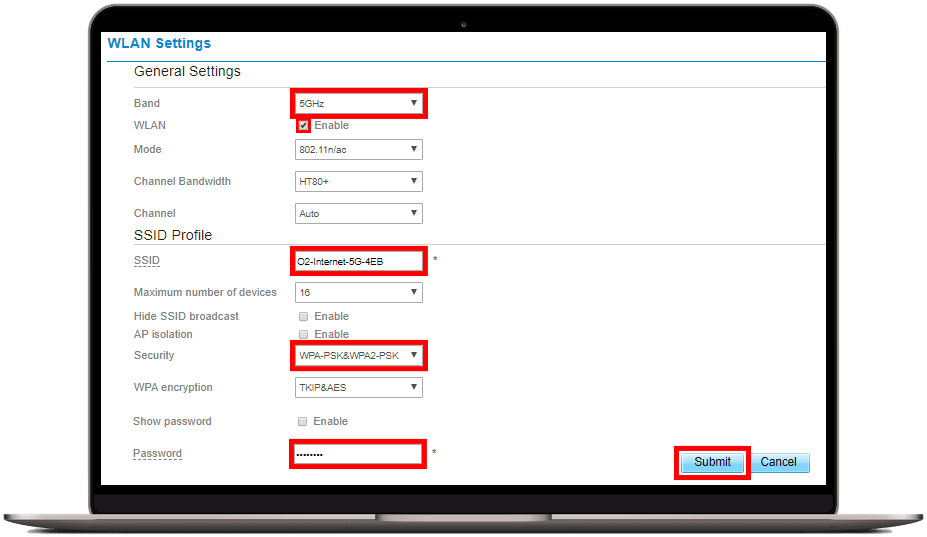Viewport: 927px width, 537px height.
Task: Uncheck the WLAN Enable checkbox
Action: (303, 126)
